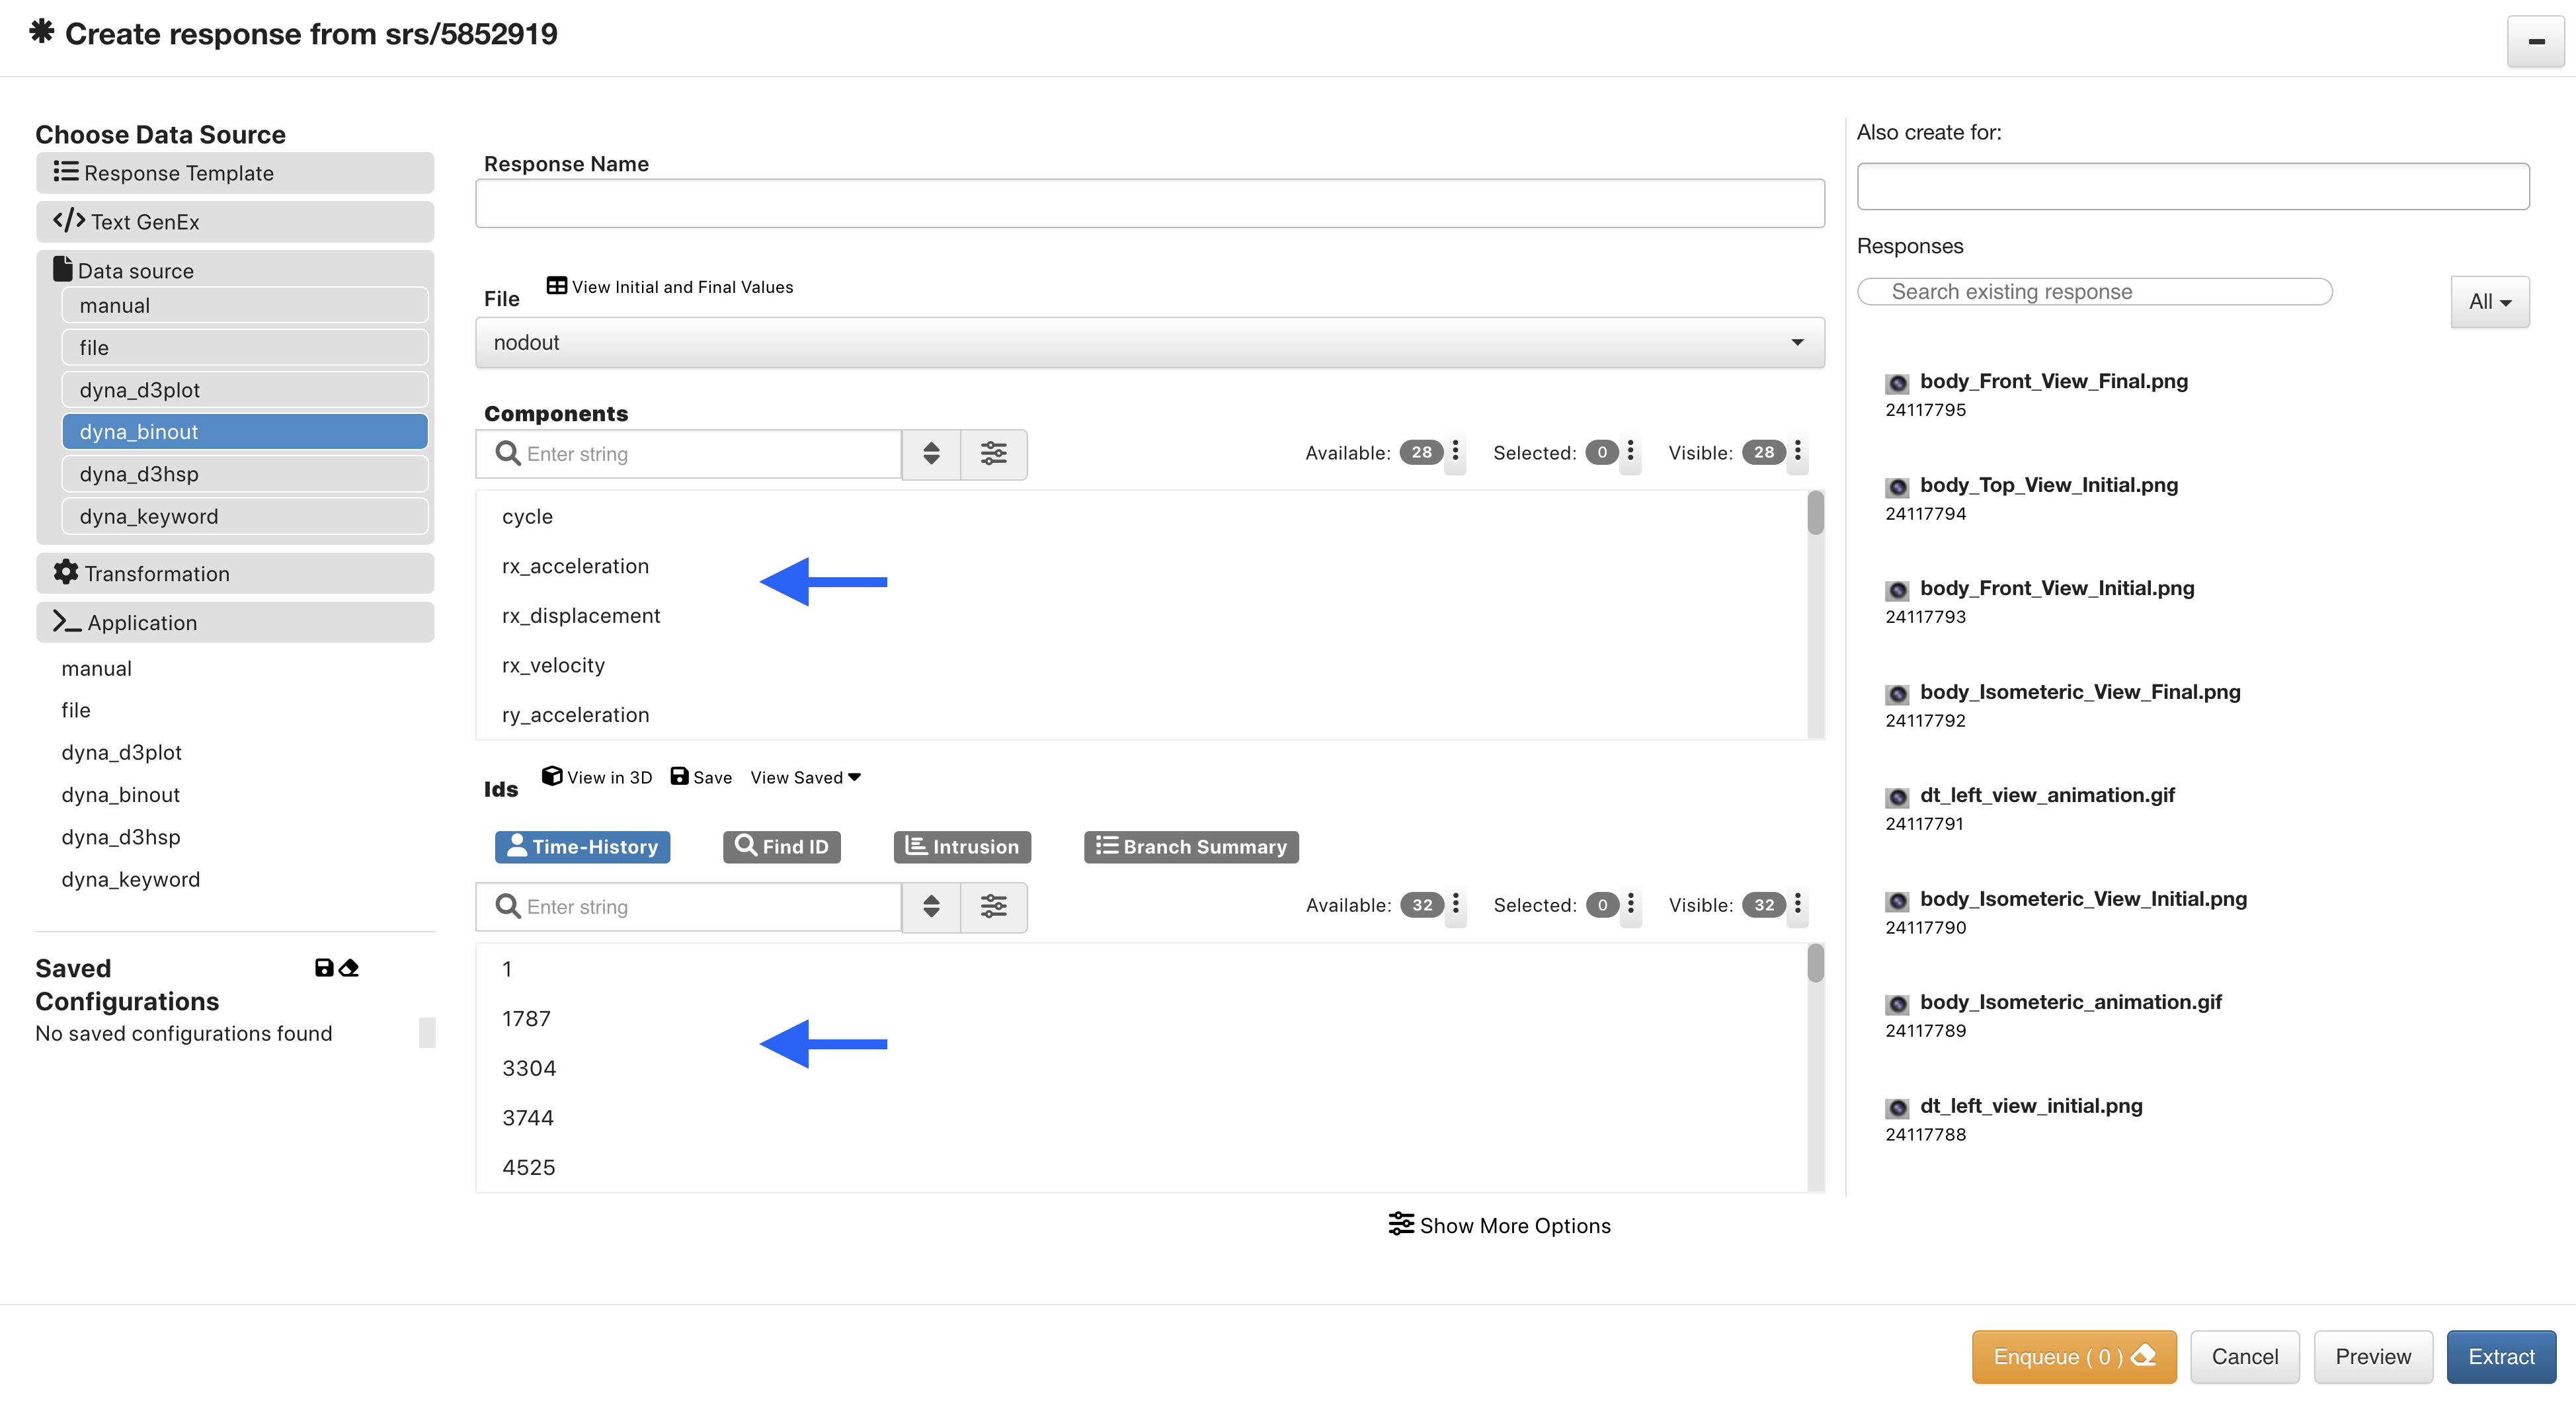This screenshot has height=1407, width=2576.
Task: Click the Preview button
Action: pyautogui.click(x=2373, y=1357)
